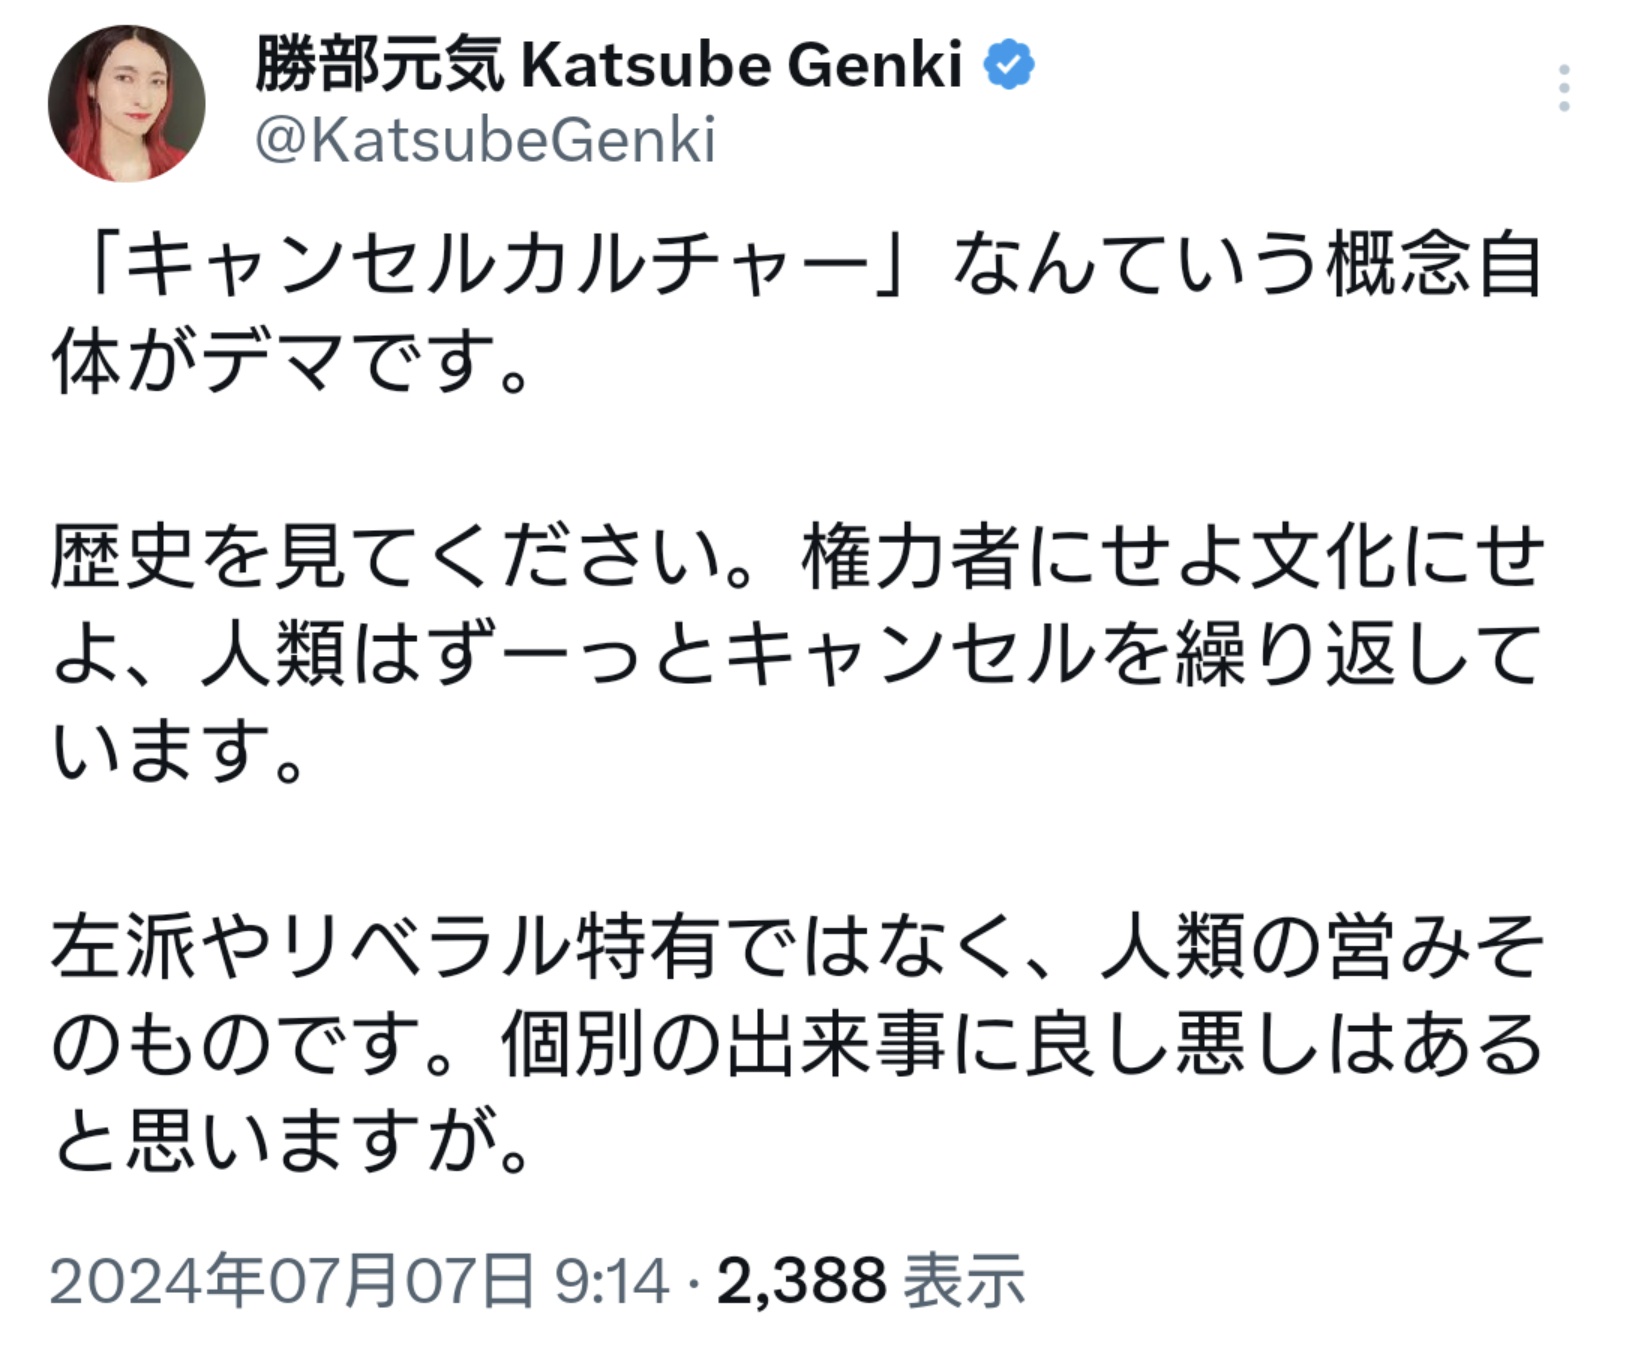Image resolution: width=1644 pixels, height=1346 pixels.
Task: Click the phrase 権力者にせよ文化にせ
Action: pos(1172,557)
